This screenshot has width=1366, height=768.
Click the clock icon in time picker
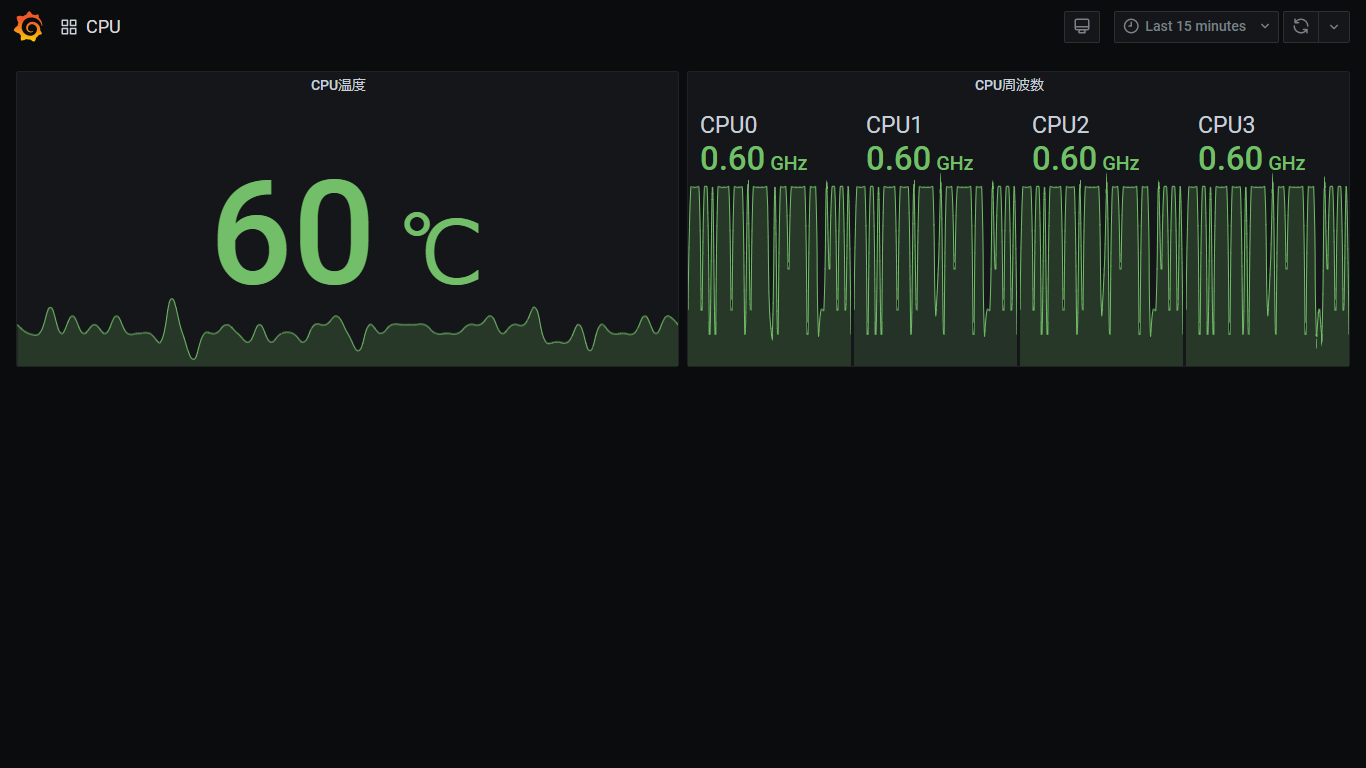click(x=1131, y=27)
